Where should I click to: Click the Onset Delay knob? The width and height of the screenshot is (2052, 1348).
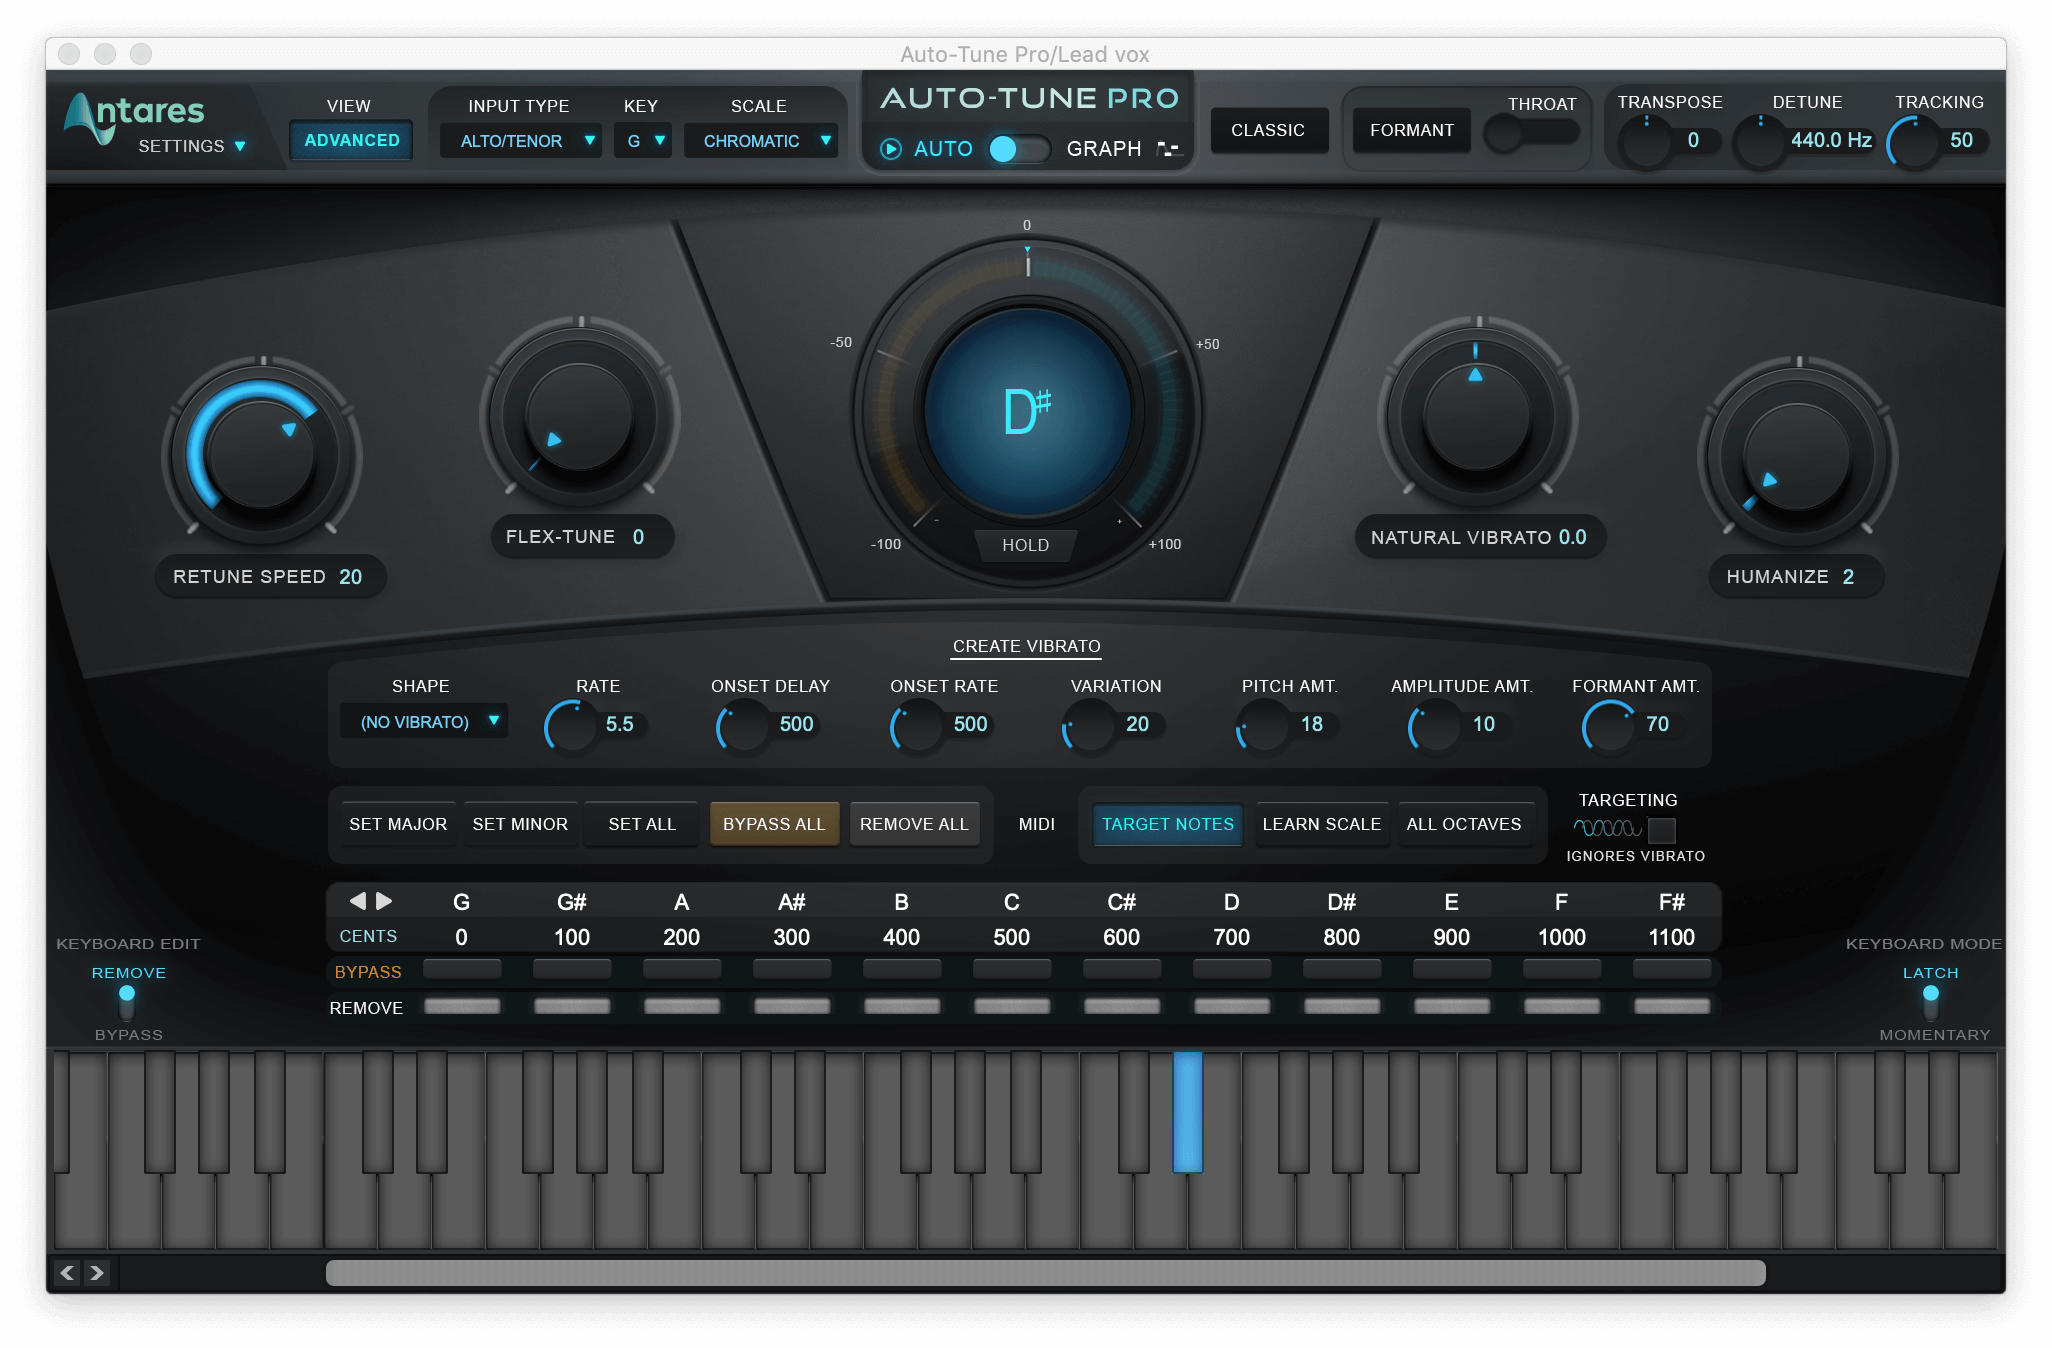pos(744,726)
